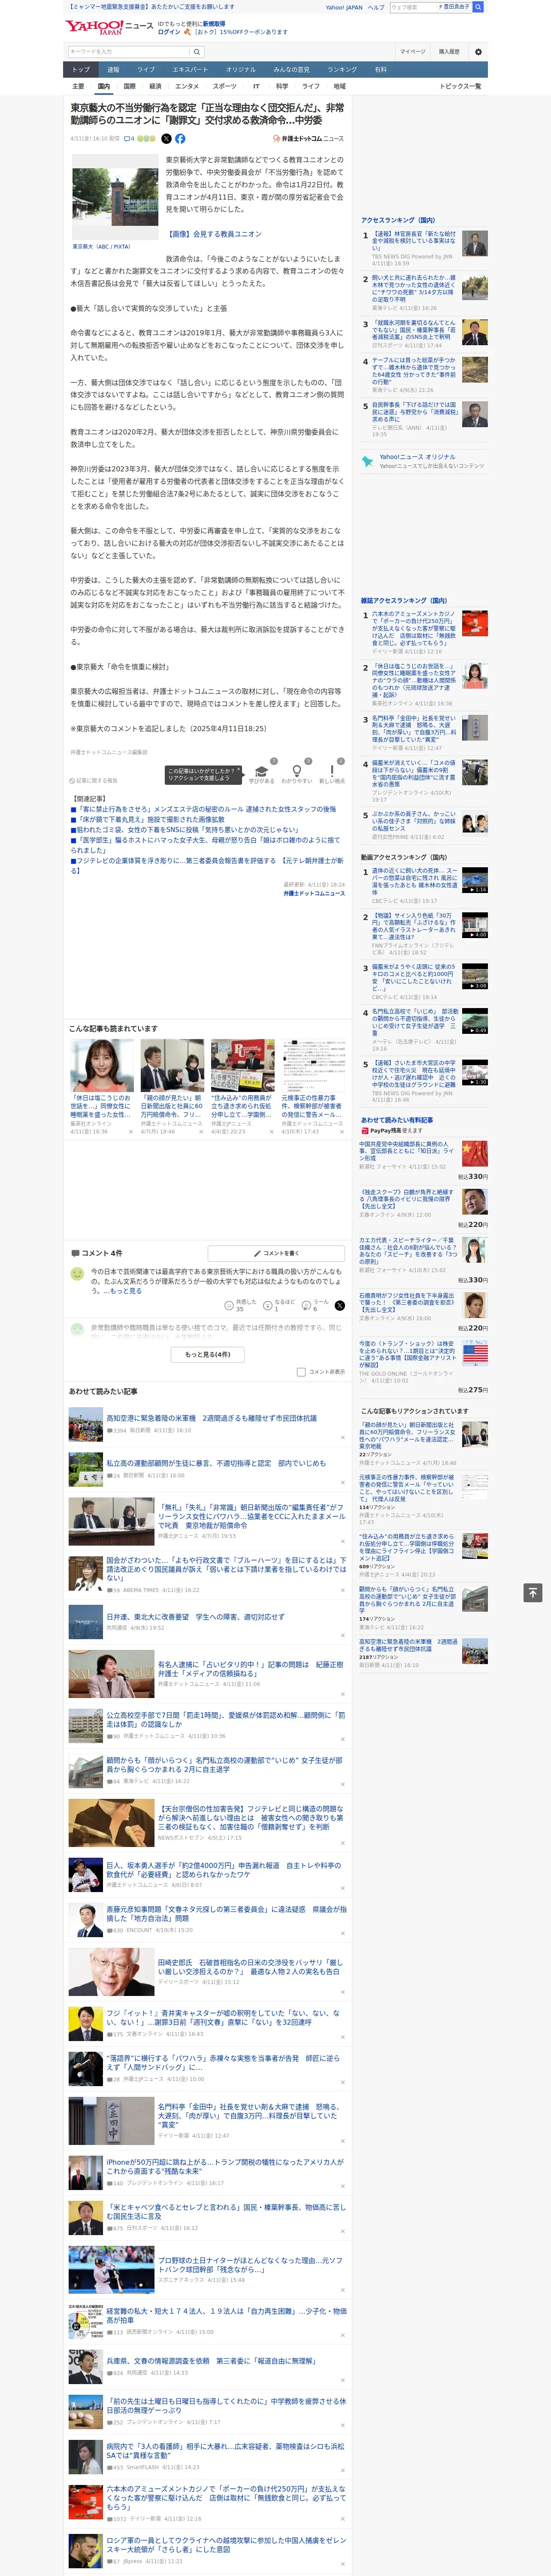Open the ライブ main tab
Image resolution: width=551 pixels, height=2576 pixels.
146,70
